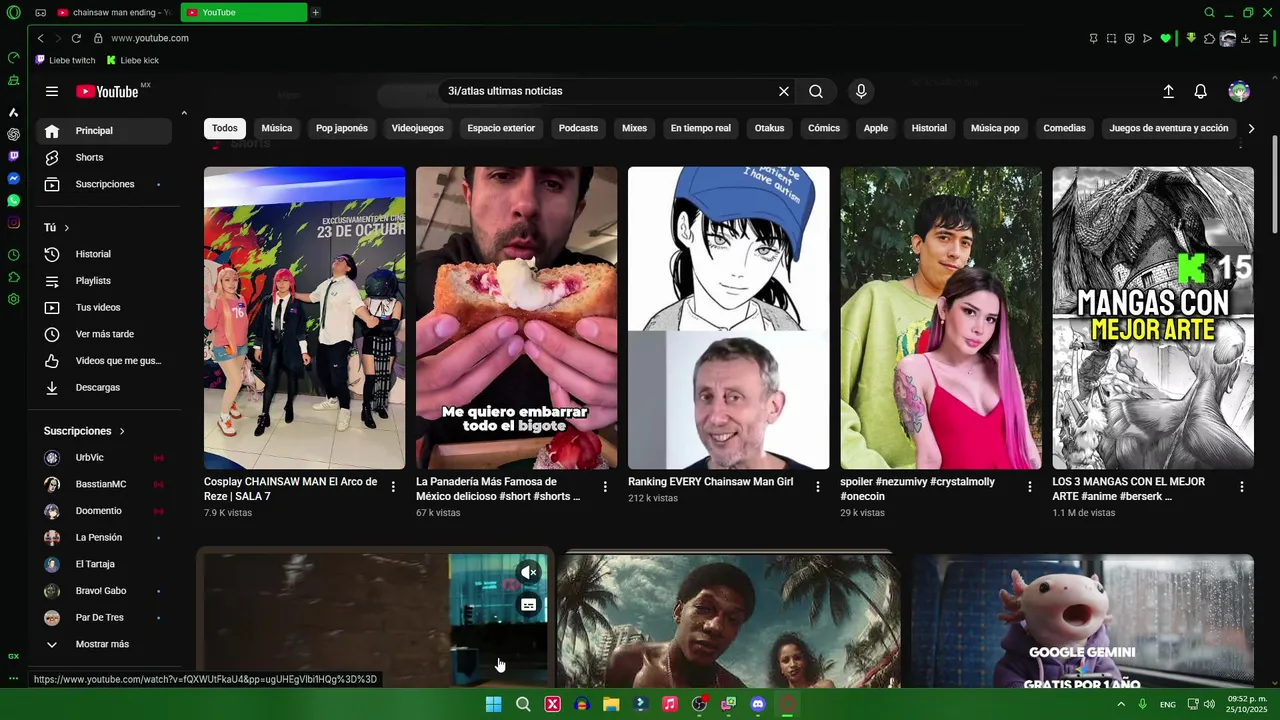The image size is (1280, 720).
Task: Open Opera snapshot tool icon
Action: [1111, 38]
